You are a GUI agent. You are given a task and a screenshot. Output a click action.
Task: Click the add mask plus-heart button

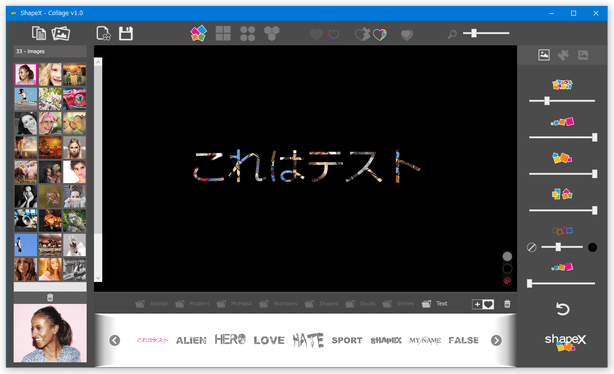[x=483, y=304]
